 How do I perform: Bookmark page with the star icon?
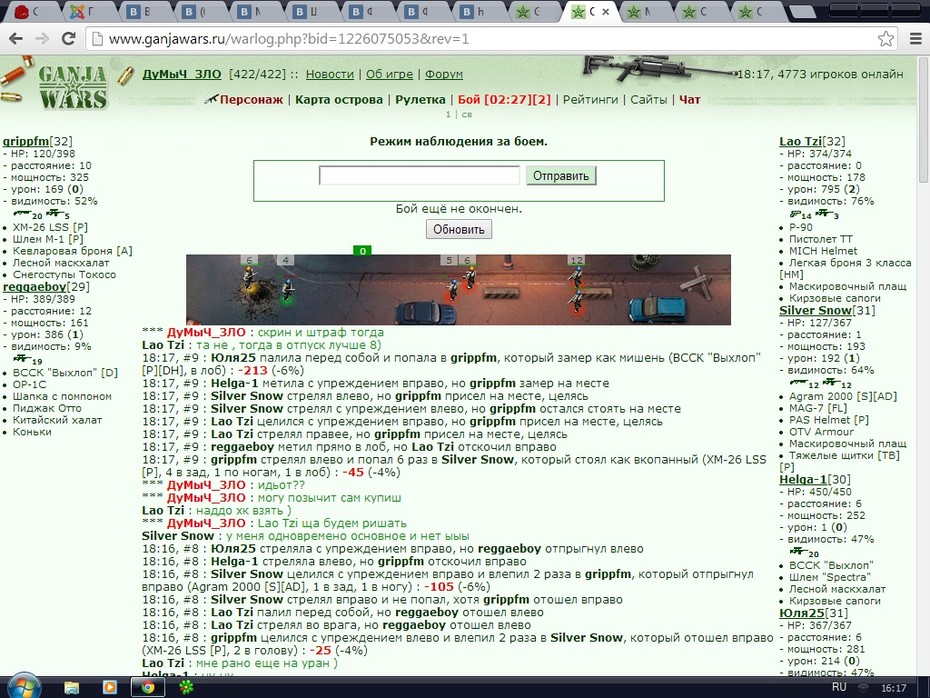(886, 39)
